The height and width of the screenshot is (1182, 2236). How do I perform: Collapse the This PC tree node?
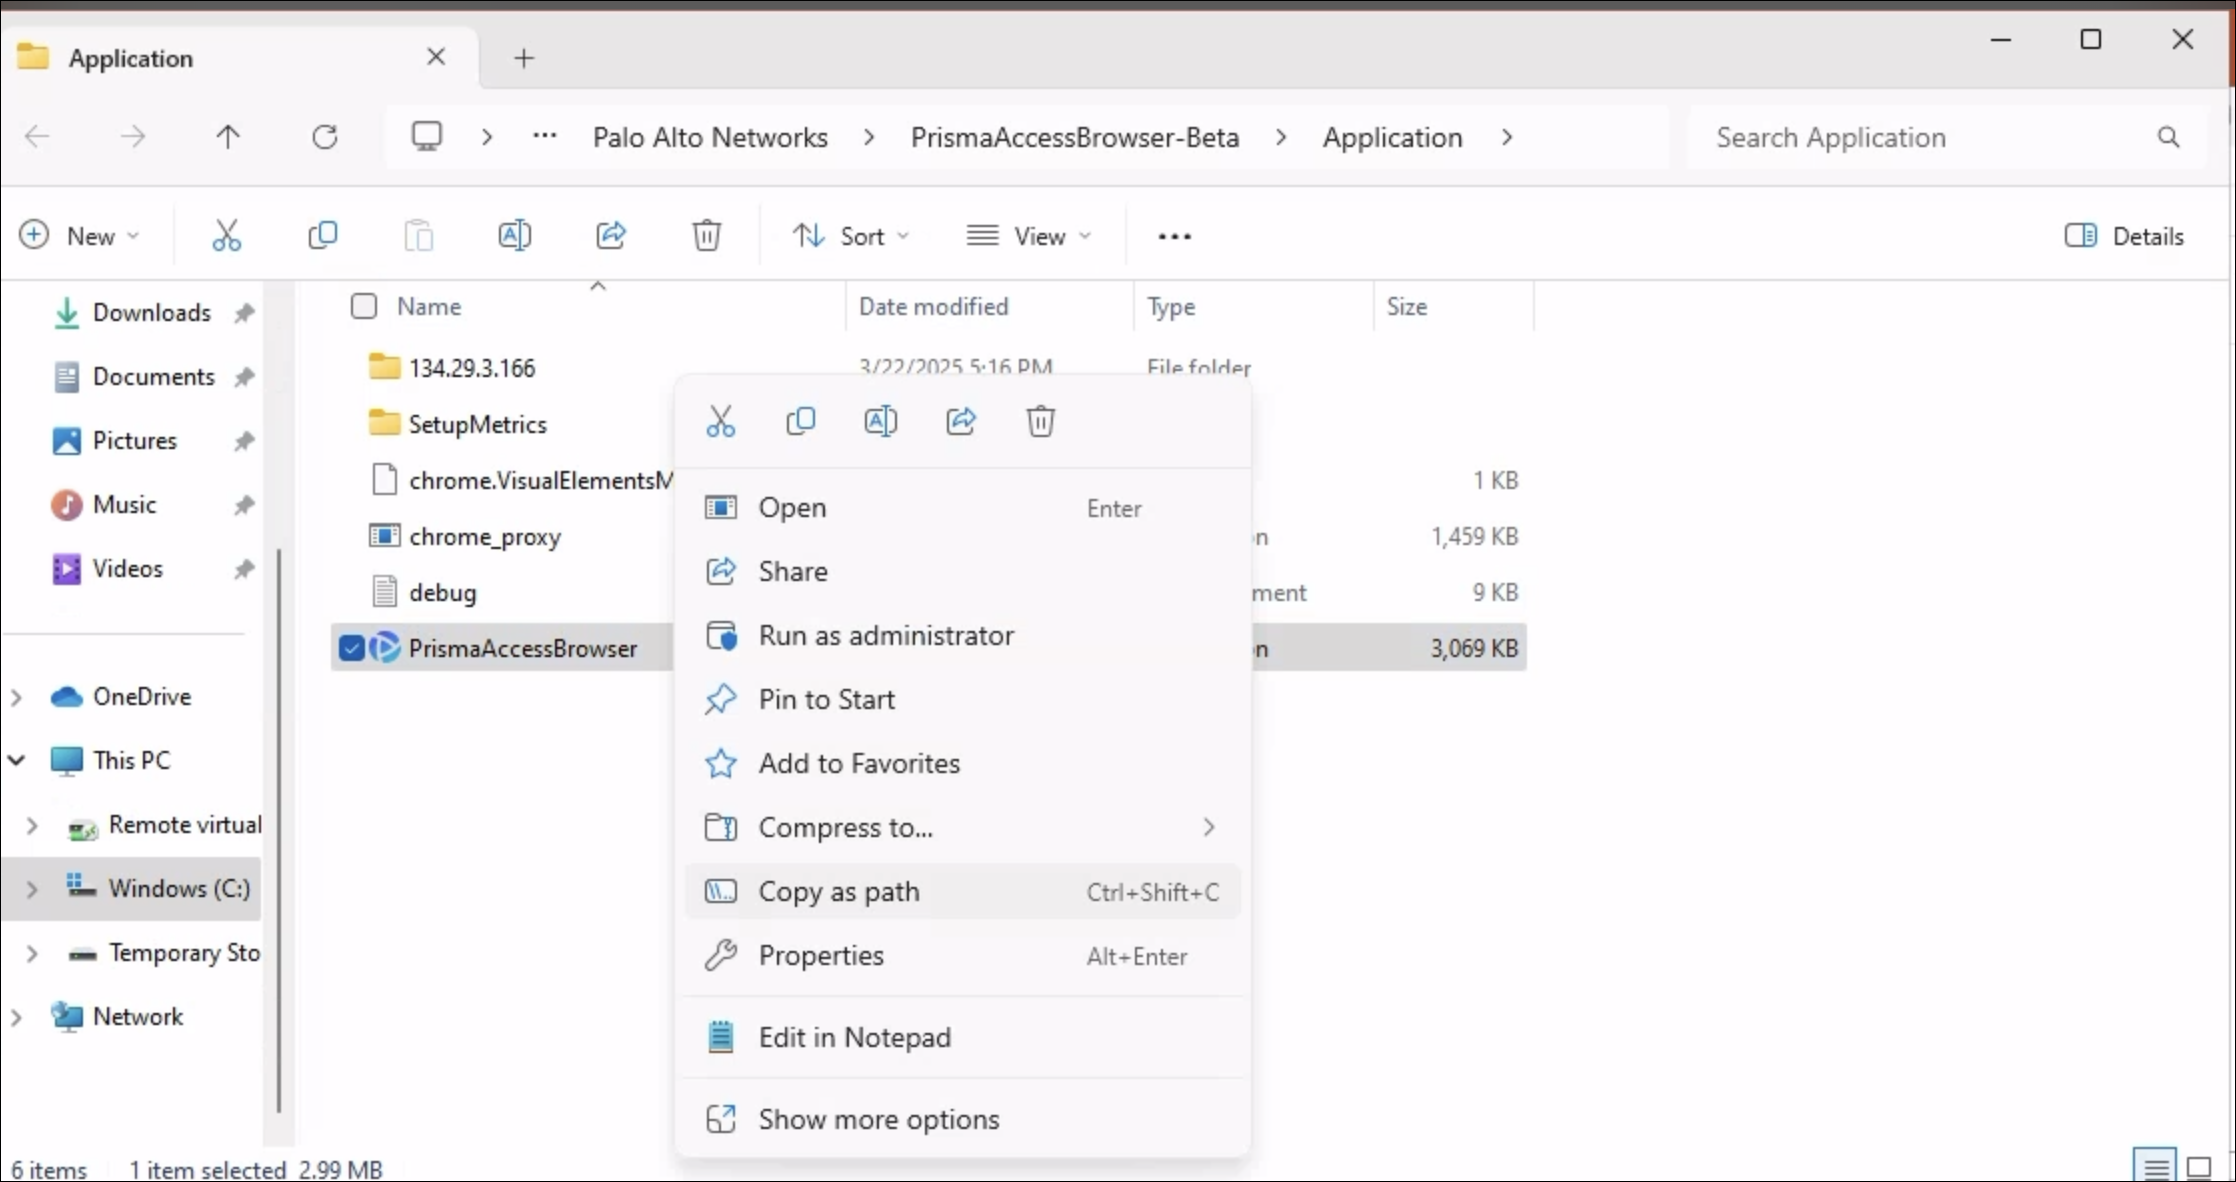pyautogui.click(x=17, y=760)
